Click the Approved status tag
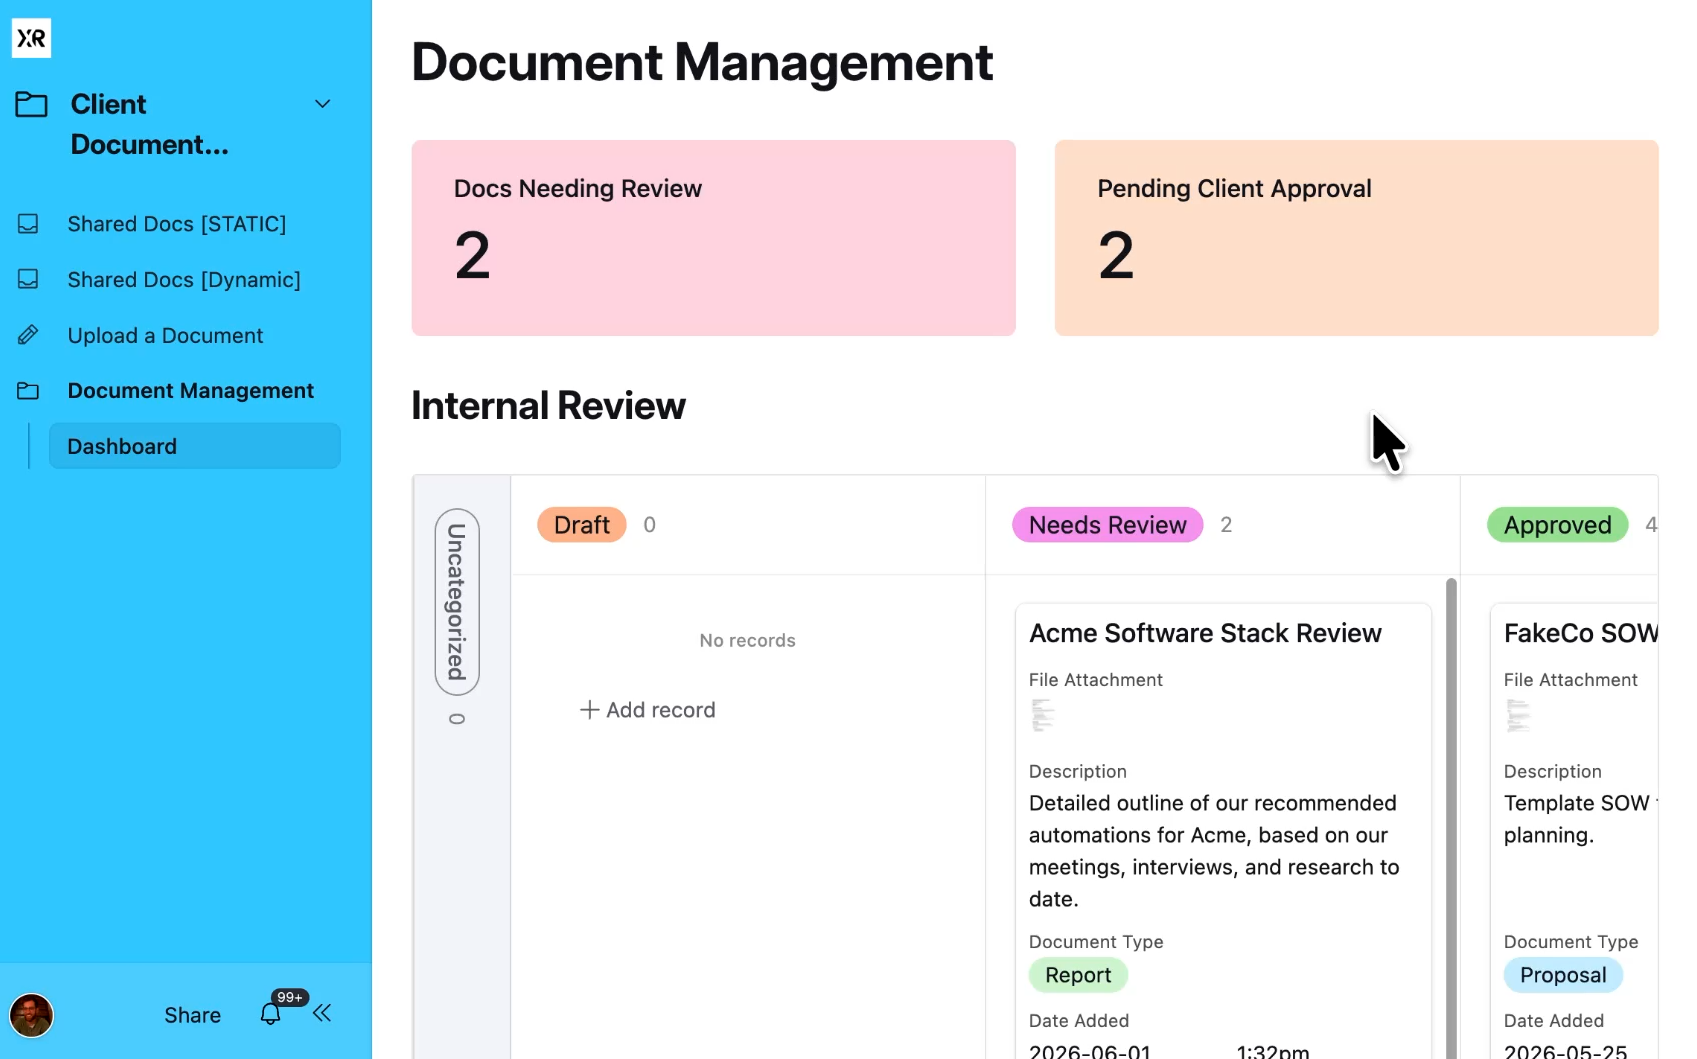 click(x=1557, y=525)
